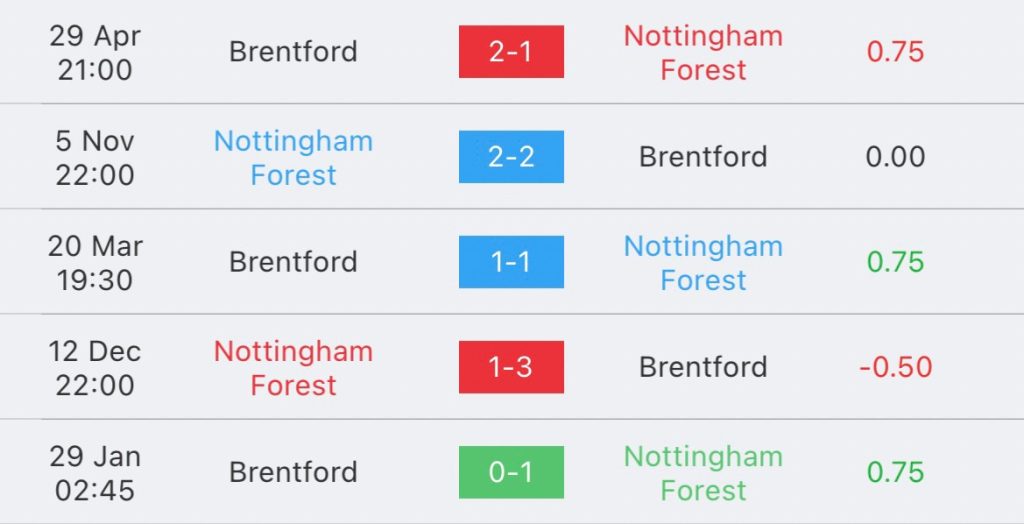This screenshot has height=524, width=1024.
Task: Open Brentford in the 5 Nov row
Action: point(703,157)
